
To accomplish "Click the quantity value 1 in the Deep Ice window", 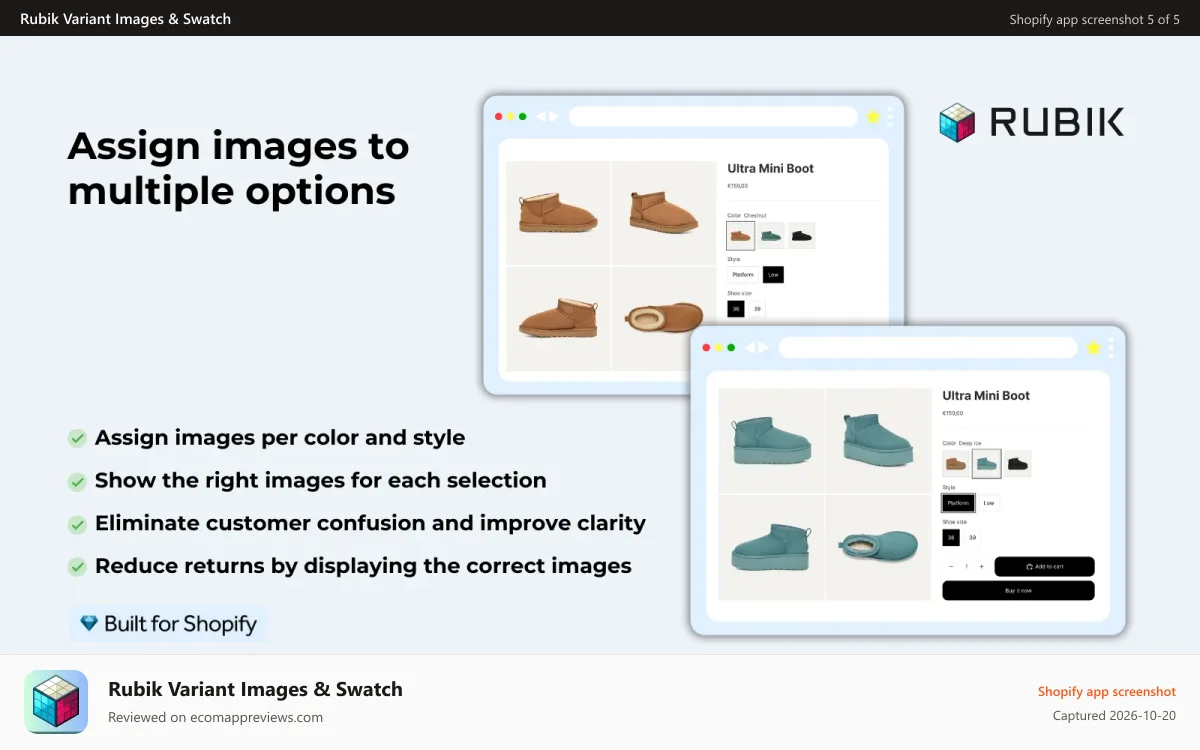I will (966, 567).
